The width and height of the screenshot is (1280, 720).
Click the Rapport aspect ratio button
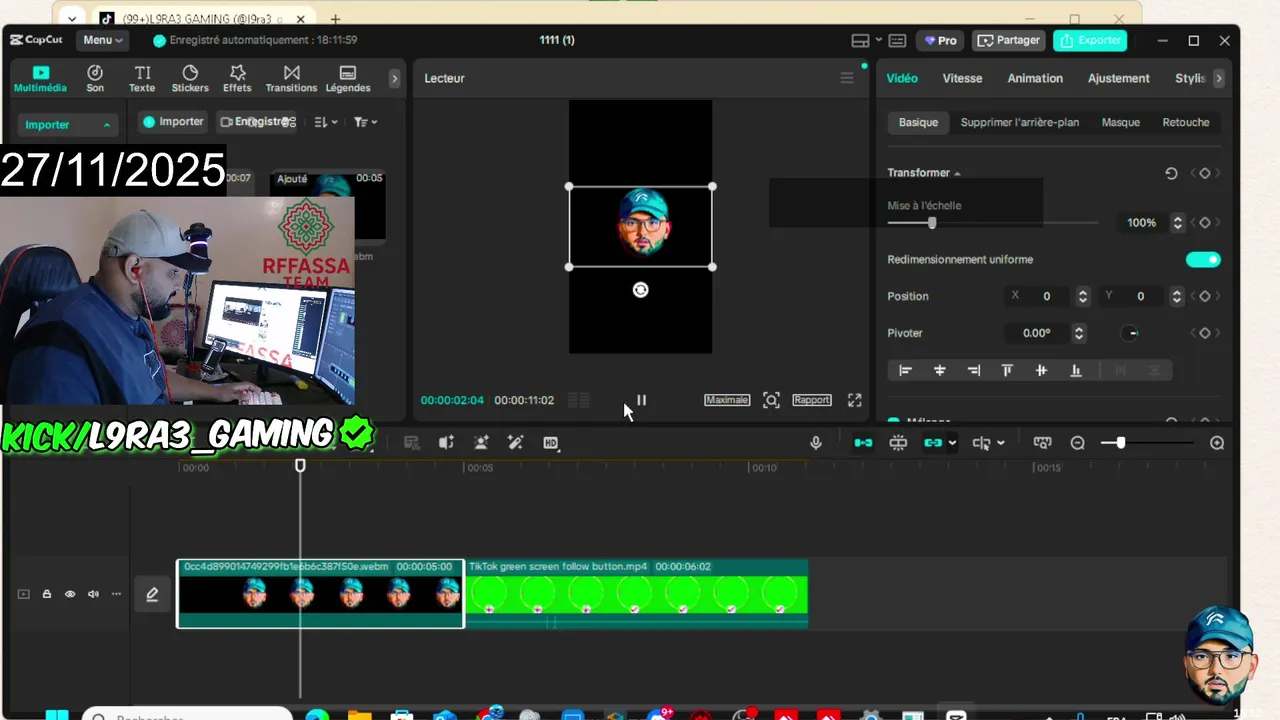812,400
